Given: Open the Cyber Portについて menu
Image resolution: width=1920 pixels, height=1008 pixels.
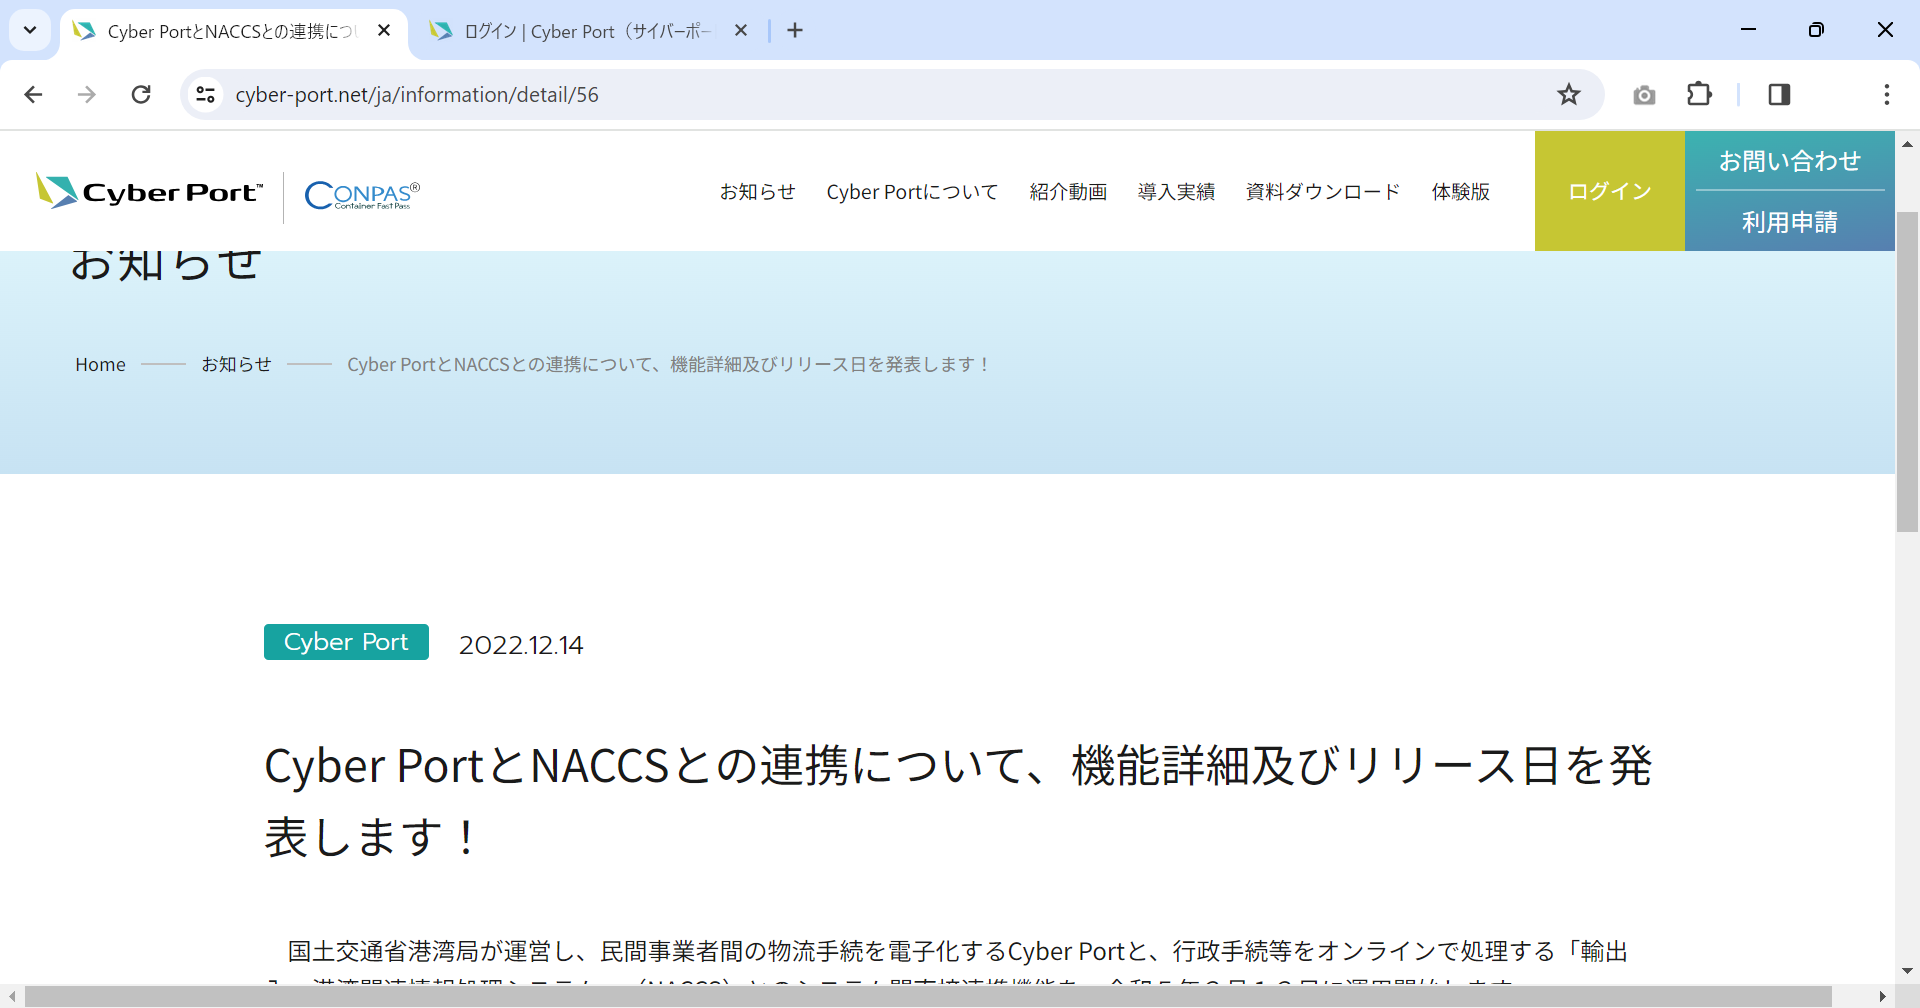Looking at the screenshot, I should tap(912, 192).
